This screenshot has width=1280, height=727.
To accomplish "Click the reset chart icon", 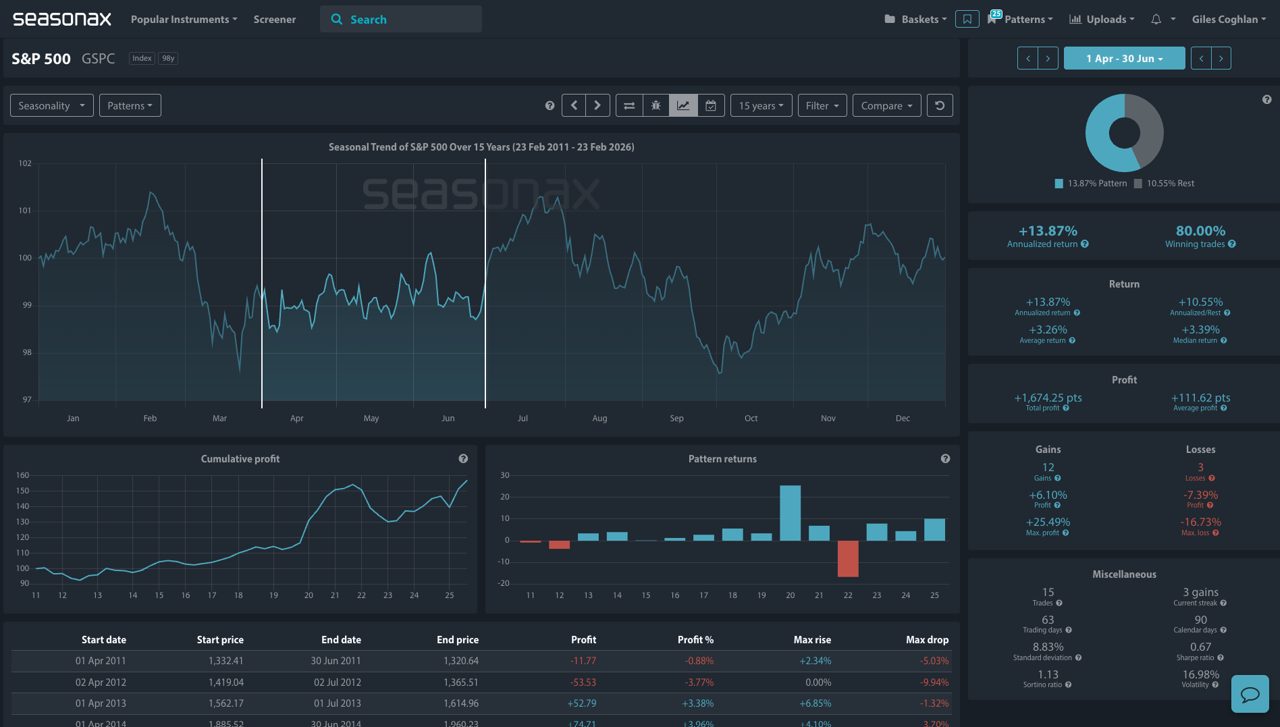I will (939, 105).
